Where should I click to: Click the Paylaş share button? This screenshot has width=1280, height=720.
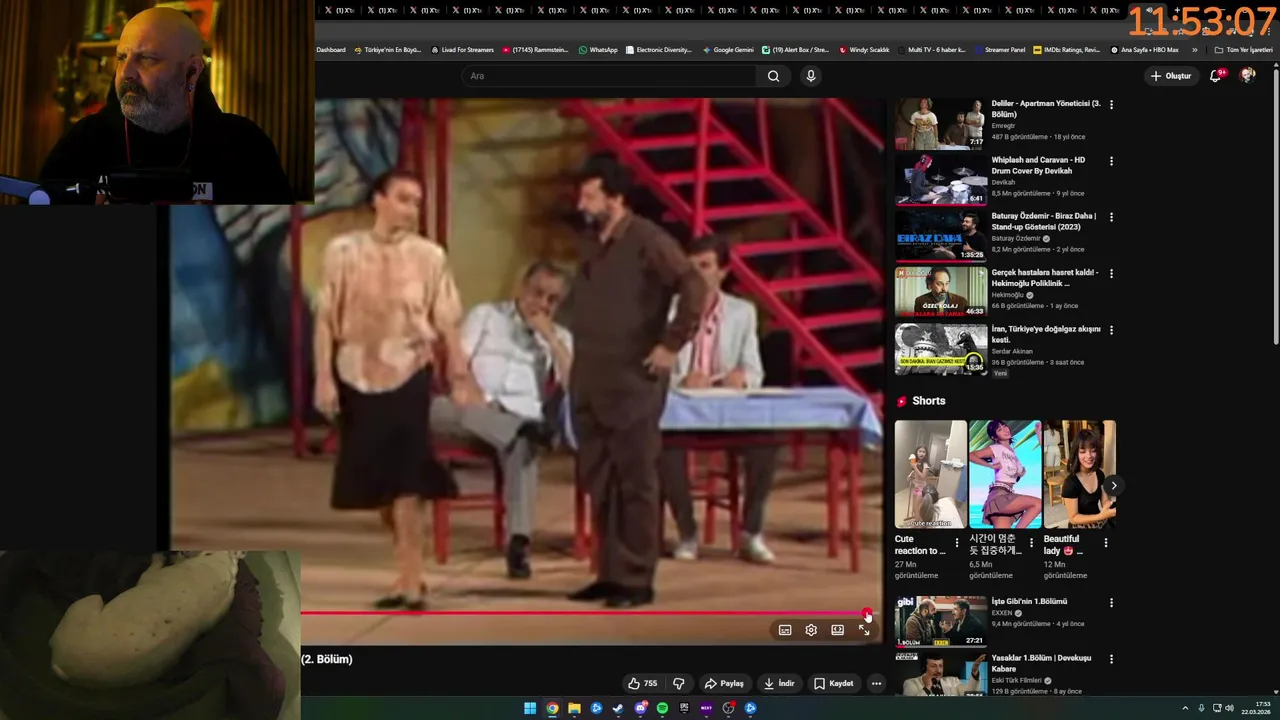tap(724, 684)
